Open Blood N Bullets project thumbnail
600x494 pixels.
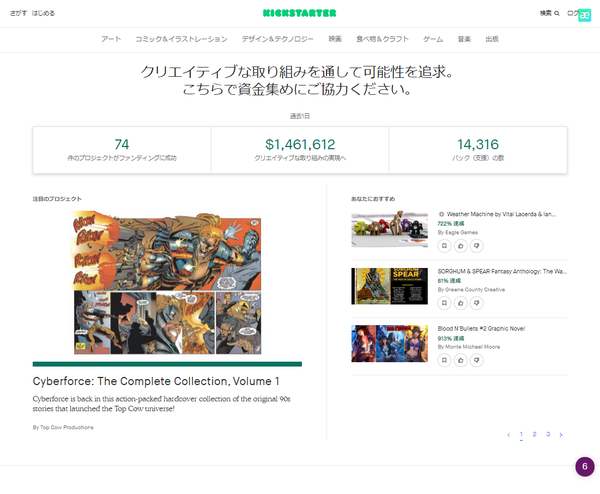coord(390,344)
